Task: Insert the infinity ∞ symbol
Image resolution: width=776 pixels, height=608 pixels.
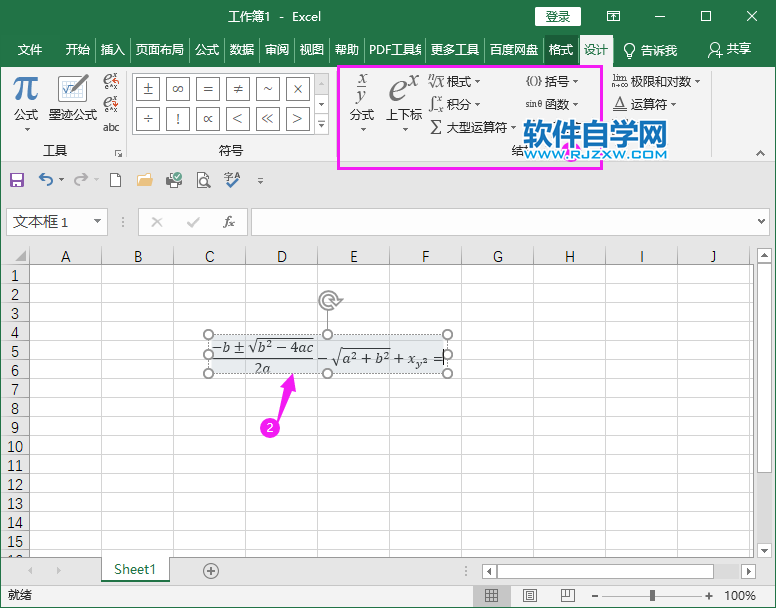Action: pyautogui.click(x=178, y=89)
